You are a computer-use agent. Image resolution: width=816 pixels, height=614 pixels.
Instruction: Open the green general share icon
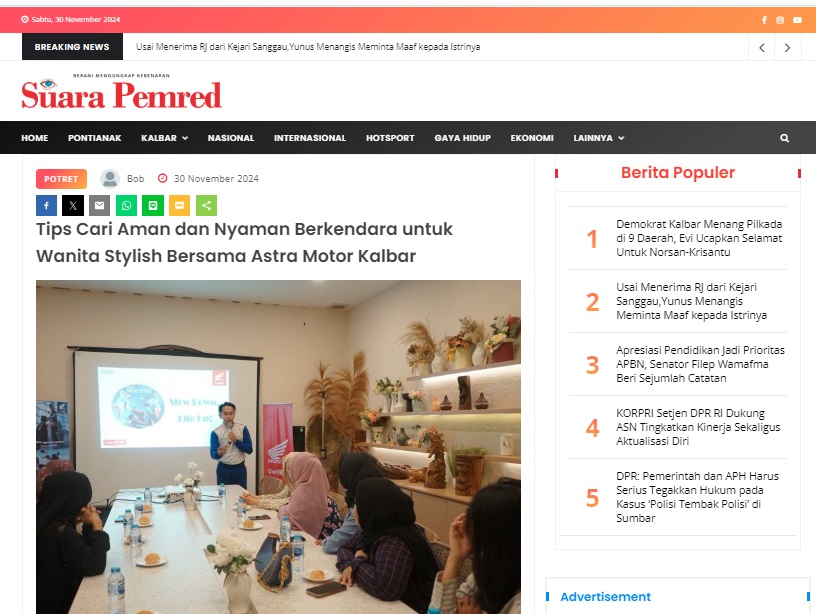click(206, 206)
